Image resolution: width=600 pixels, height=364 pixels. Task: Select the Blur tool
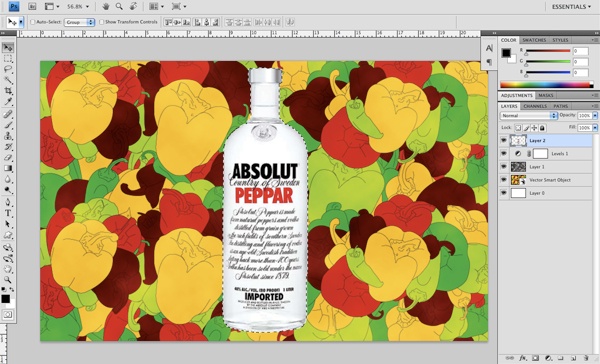[8, 179]
